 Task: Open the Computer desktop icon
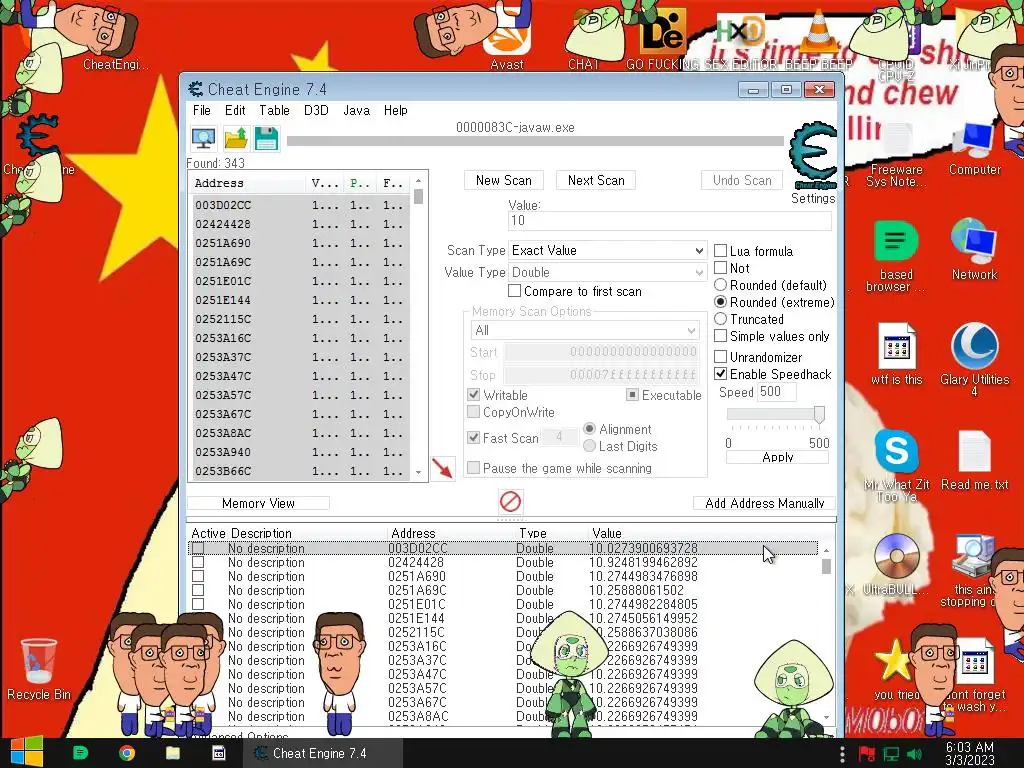tap(974, 148)
